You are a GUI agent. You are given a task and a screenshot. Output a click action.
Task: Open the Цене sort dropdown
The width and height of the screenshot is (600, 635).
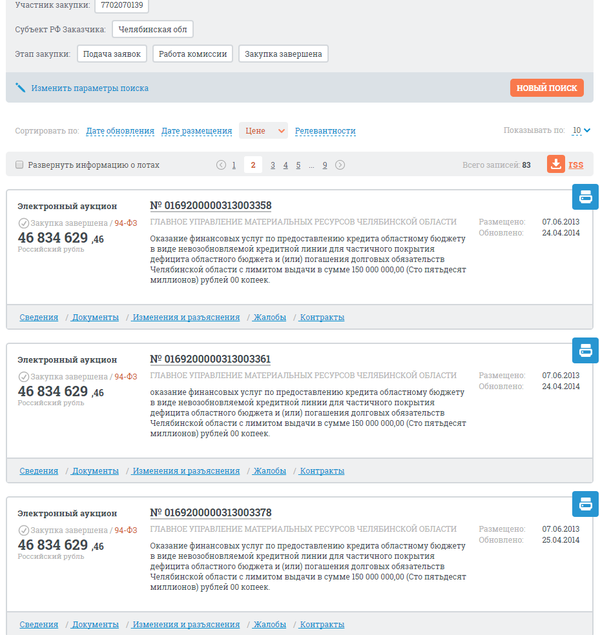(264, 130)
